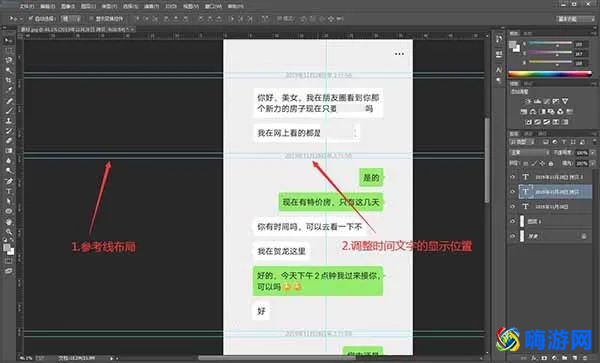Open status bar document info arrow
This screenshot has height=363, width=600.
click(111, 358)
